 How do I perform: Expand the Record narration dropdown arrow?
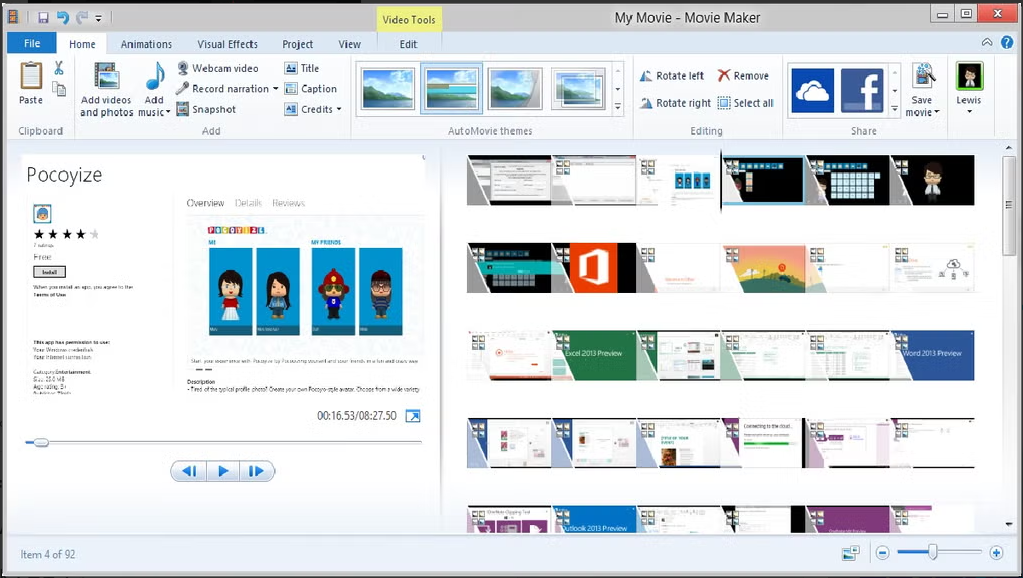tap(275, 89)
